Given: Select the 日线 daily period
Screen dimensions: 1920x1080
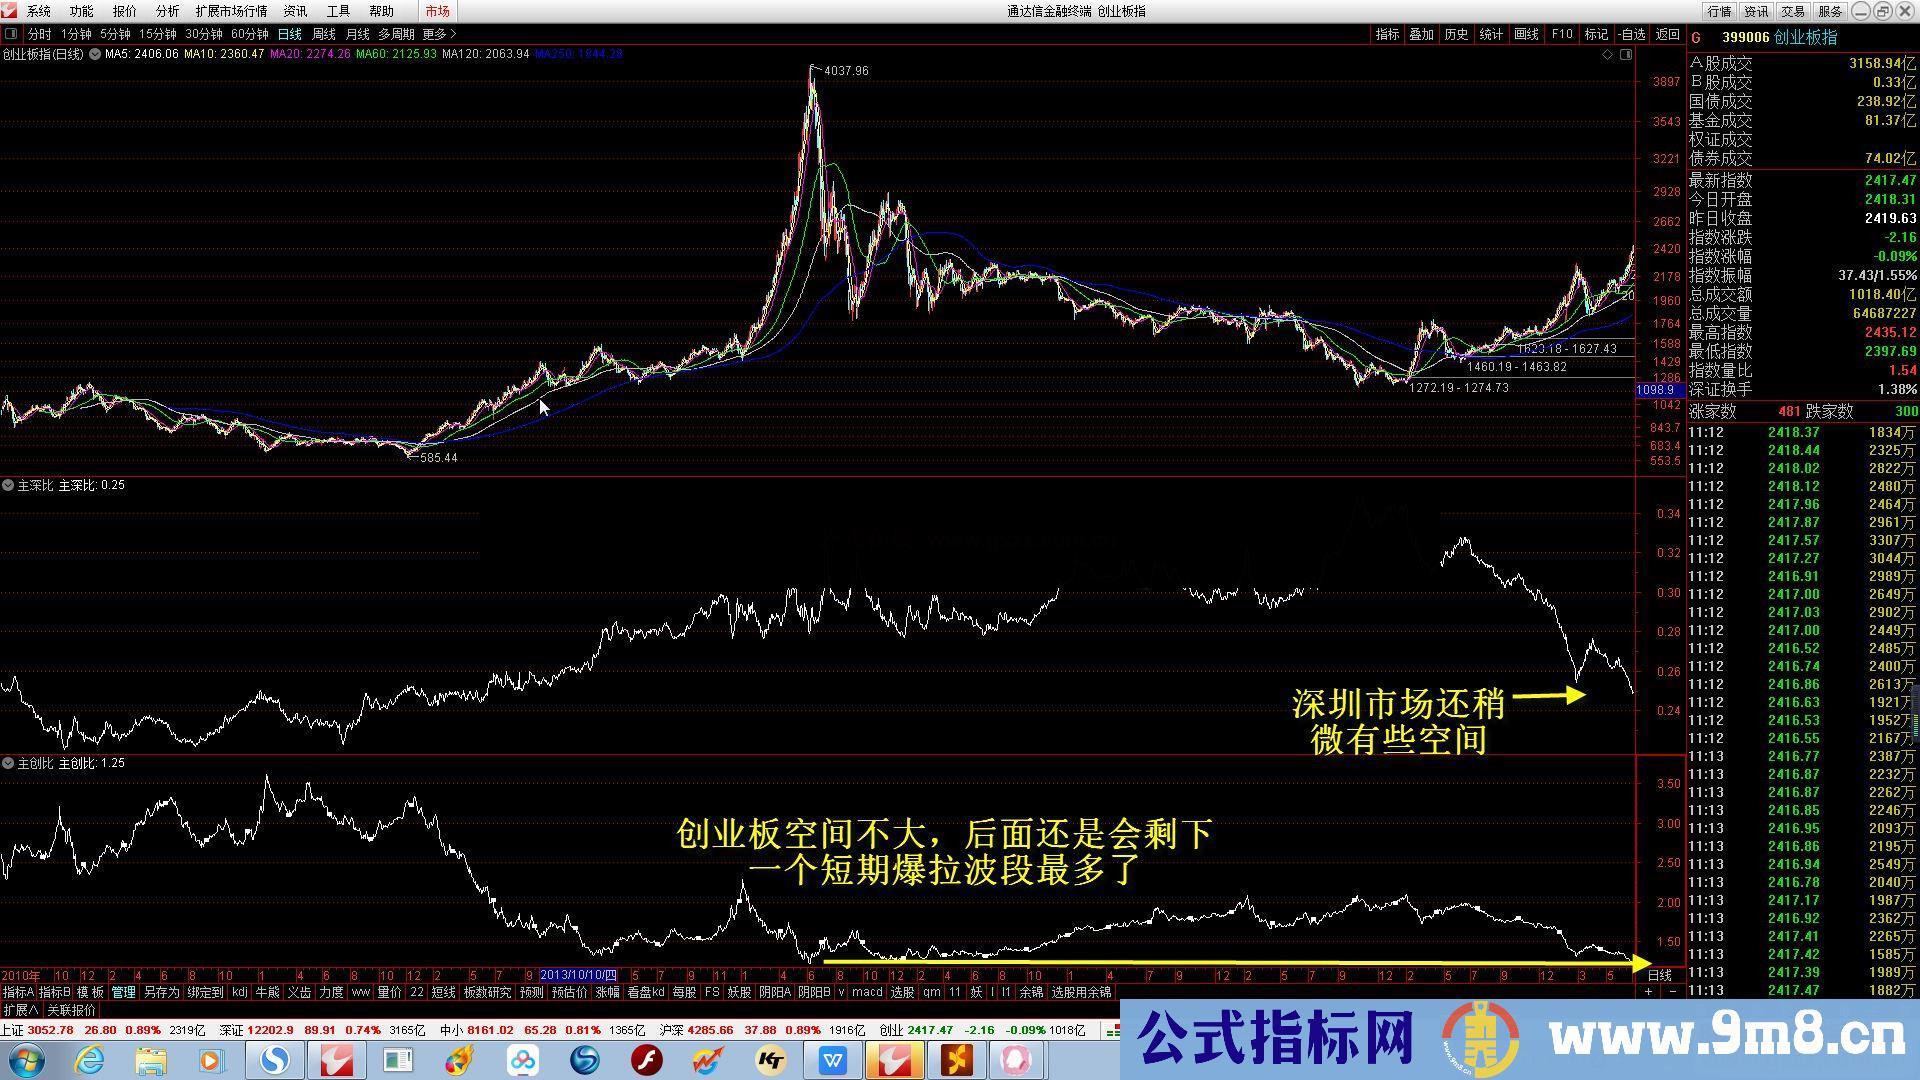Looking at the screenshot, I should tap(289, 34).
